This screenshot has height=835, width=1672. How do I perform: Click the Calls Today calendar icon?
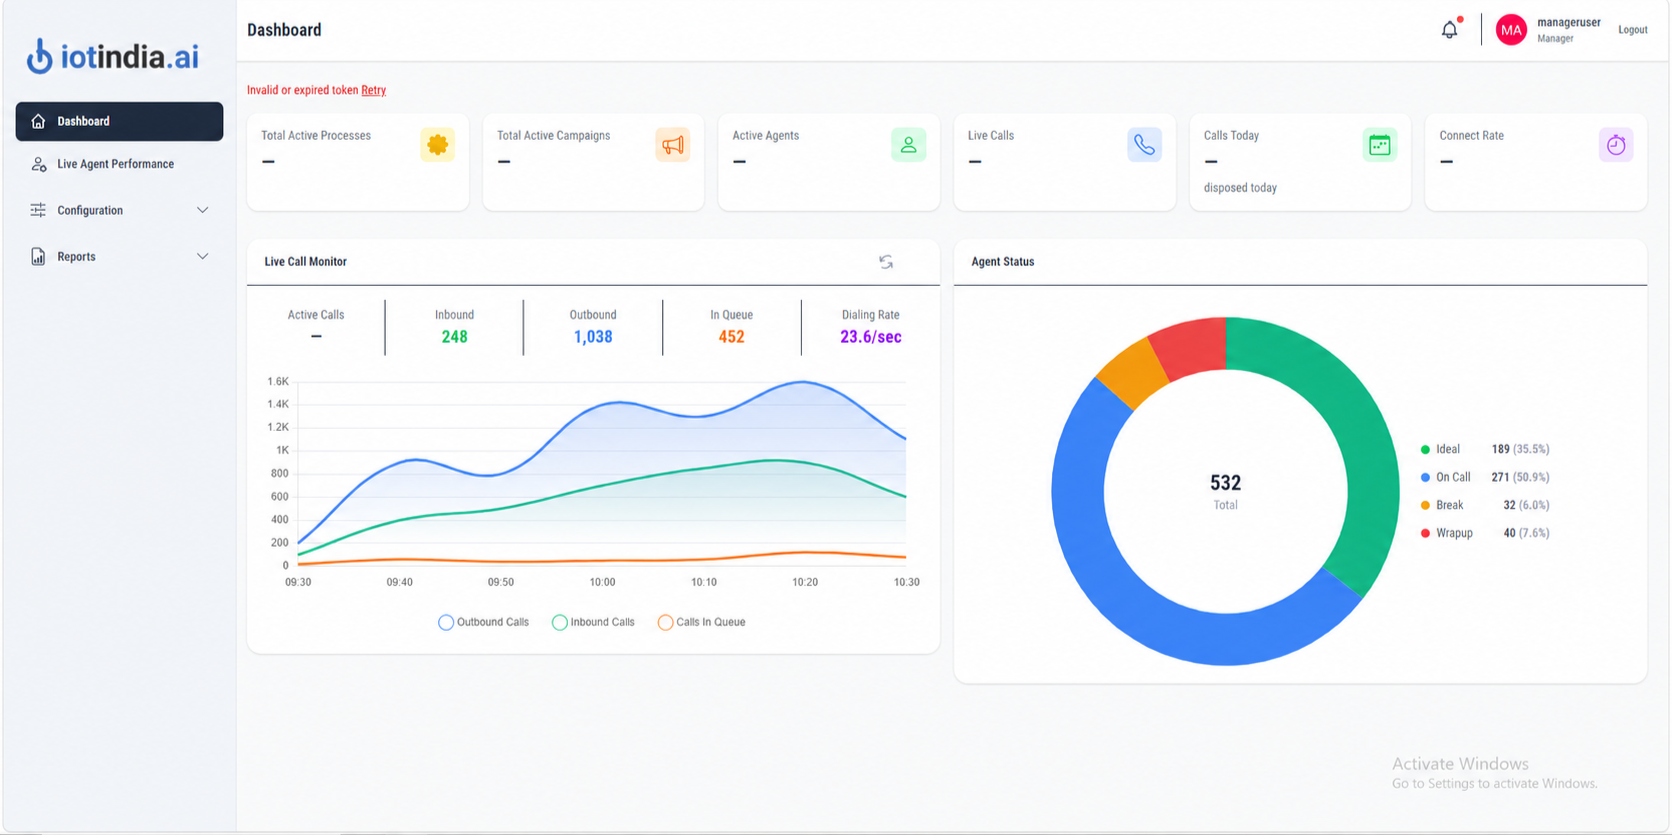pos(1380,145)
